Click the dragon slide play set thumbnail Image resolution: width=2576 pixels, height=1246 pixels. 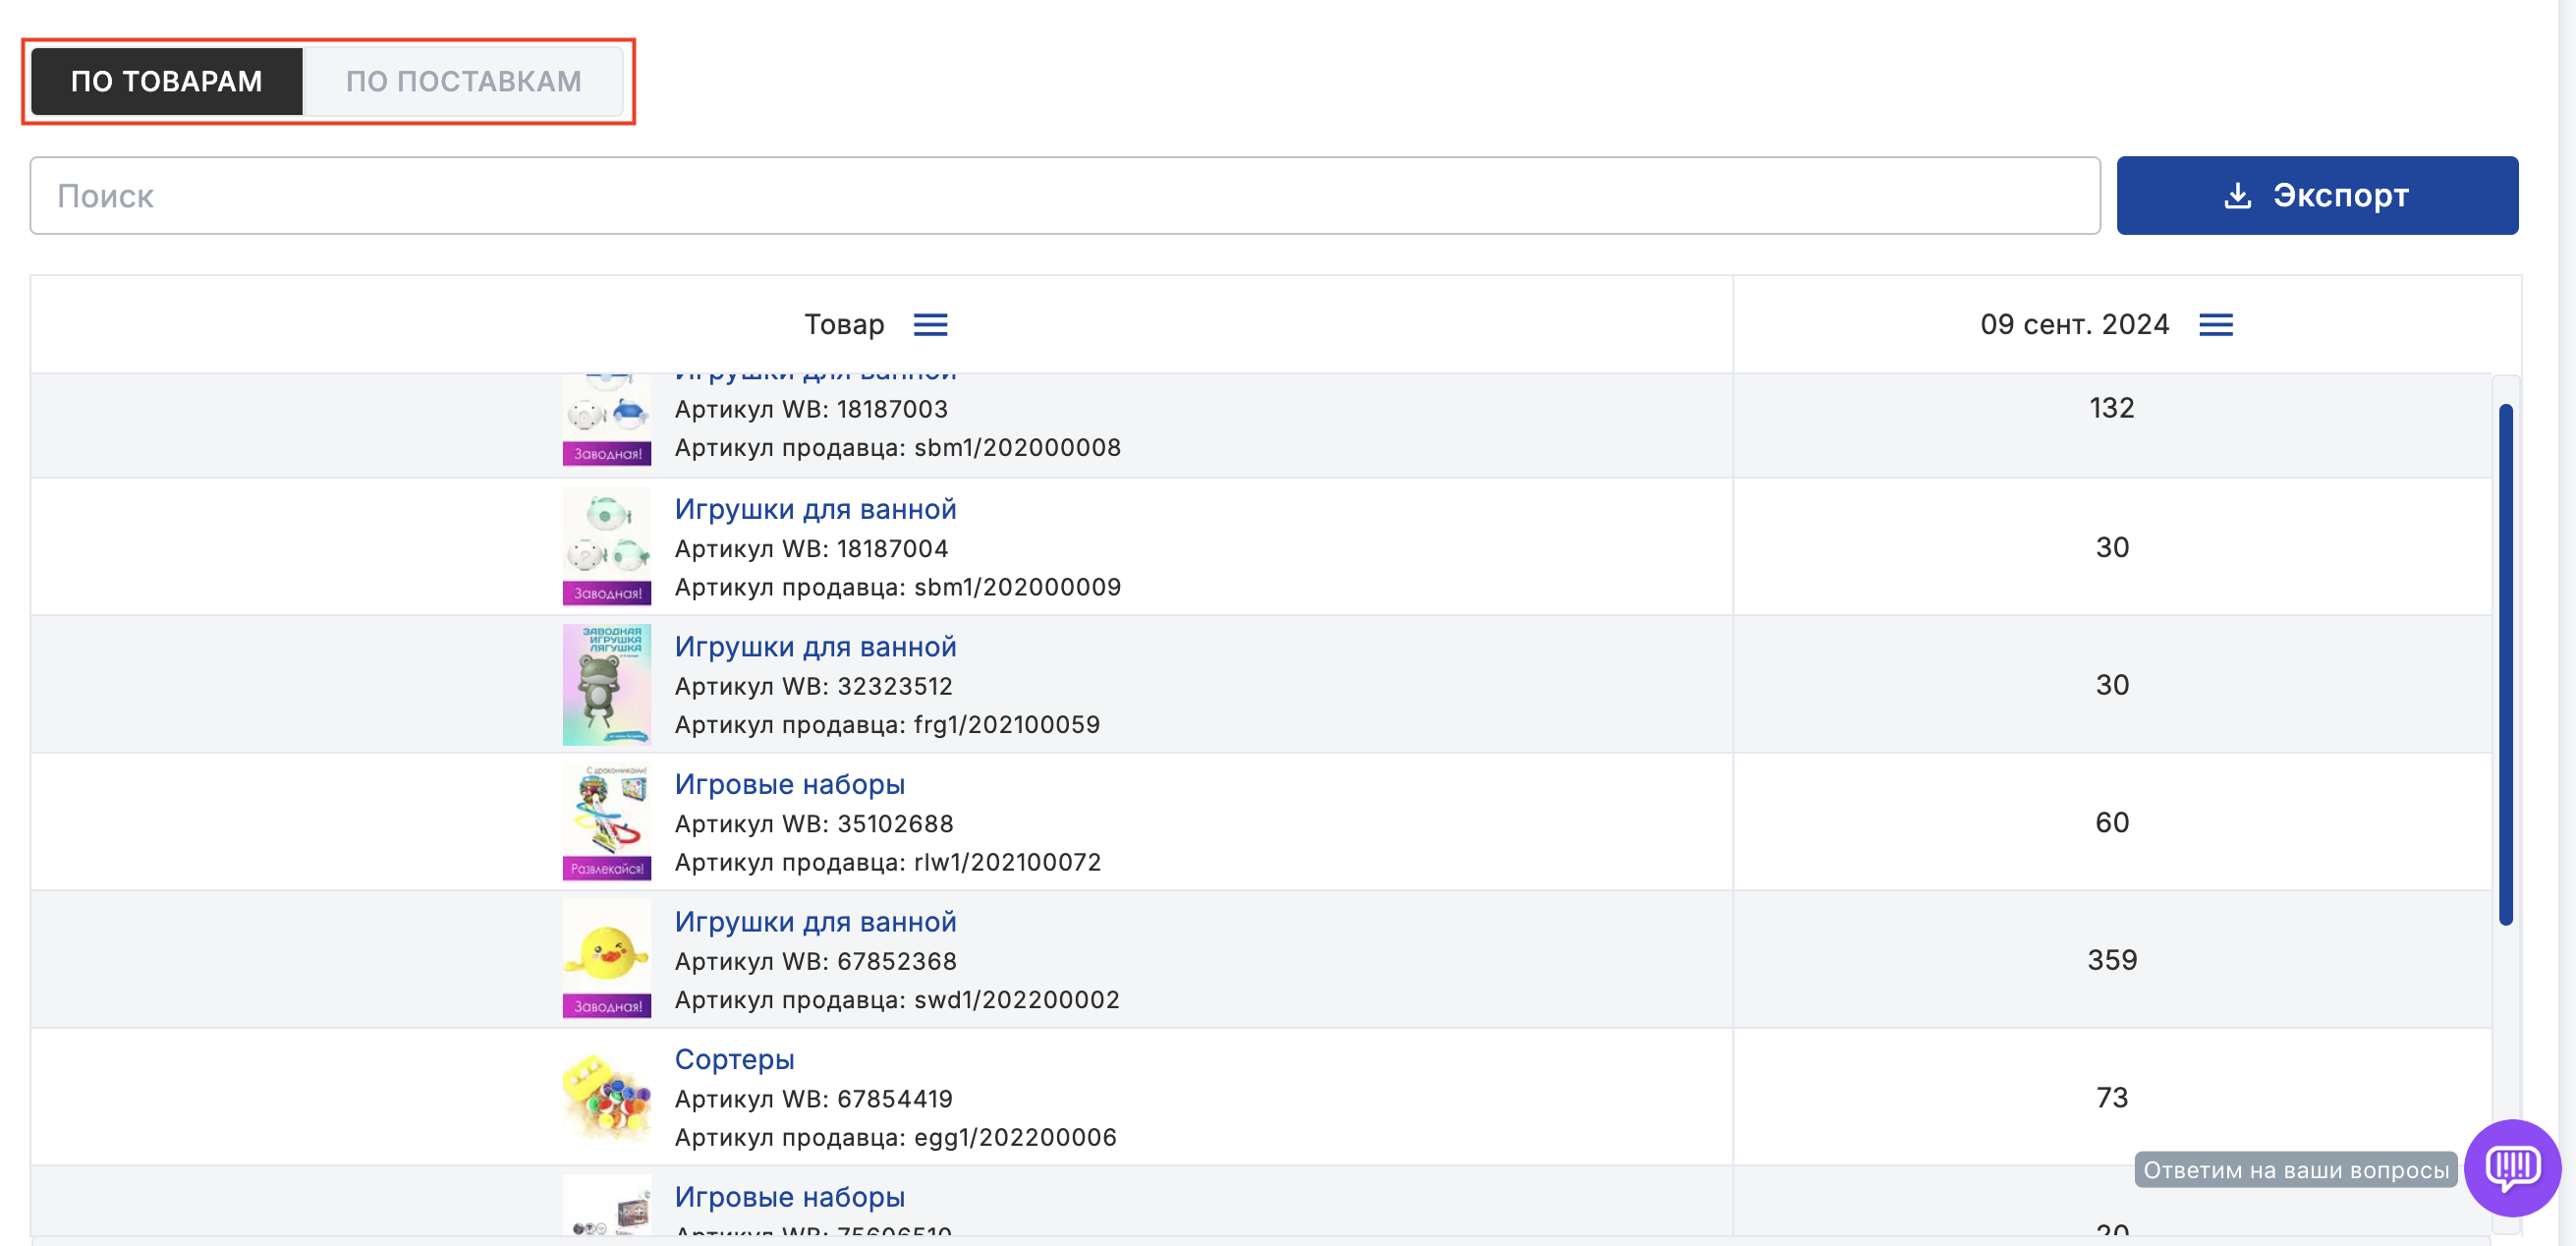[606, 822]
